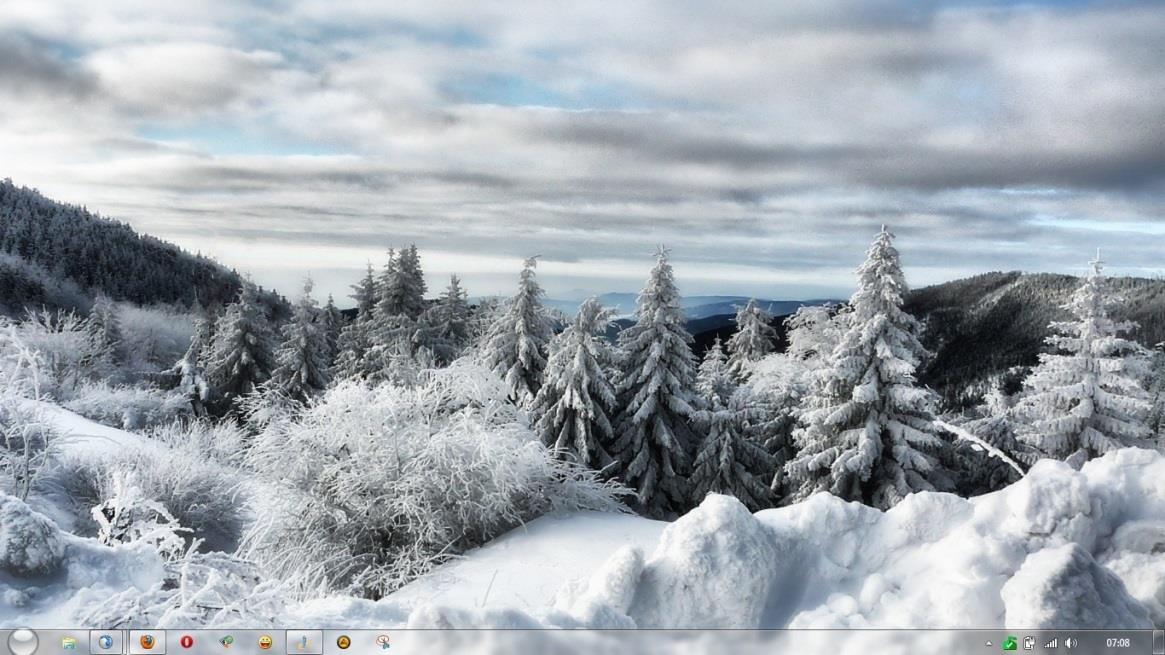Open the Start menu orb
1165x655 pixels.
(22, 642)
